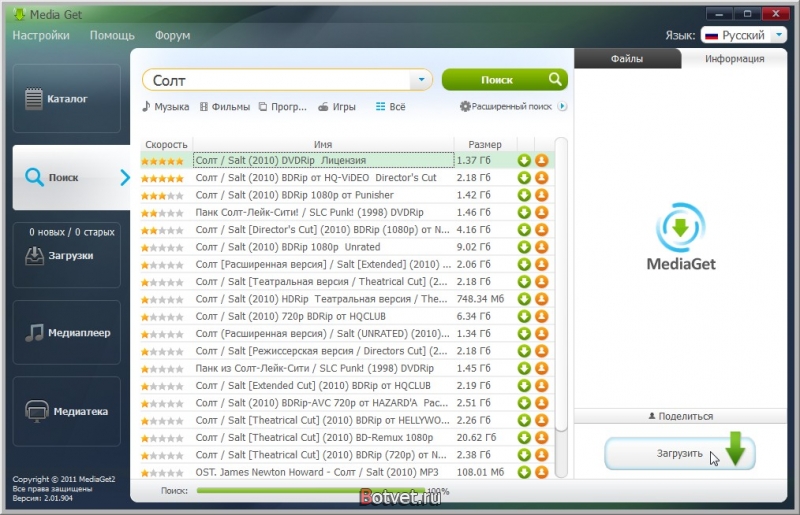800x515 pixels.
Task: Sort by Имя column header
Action: pyautogui.click(x=323, y=144)
